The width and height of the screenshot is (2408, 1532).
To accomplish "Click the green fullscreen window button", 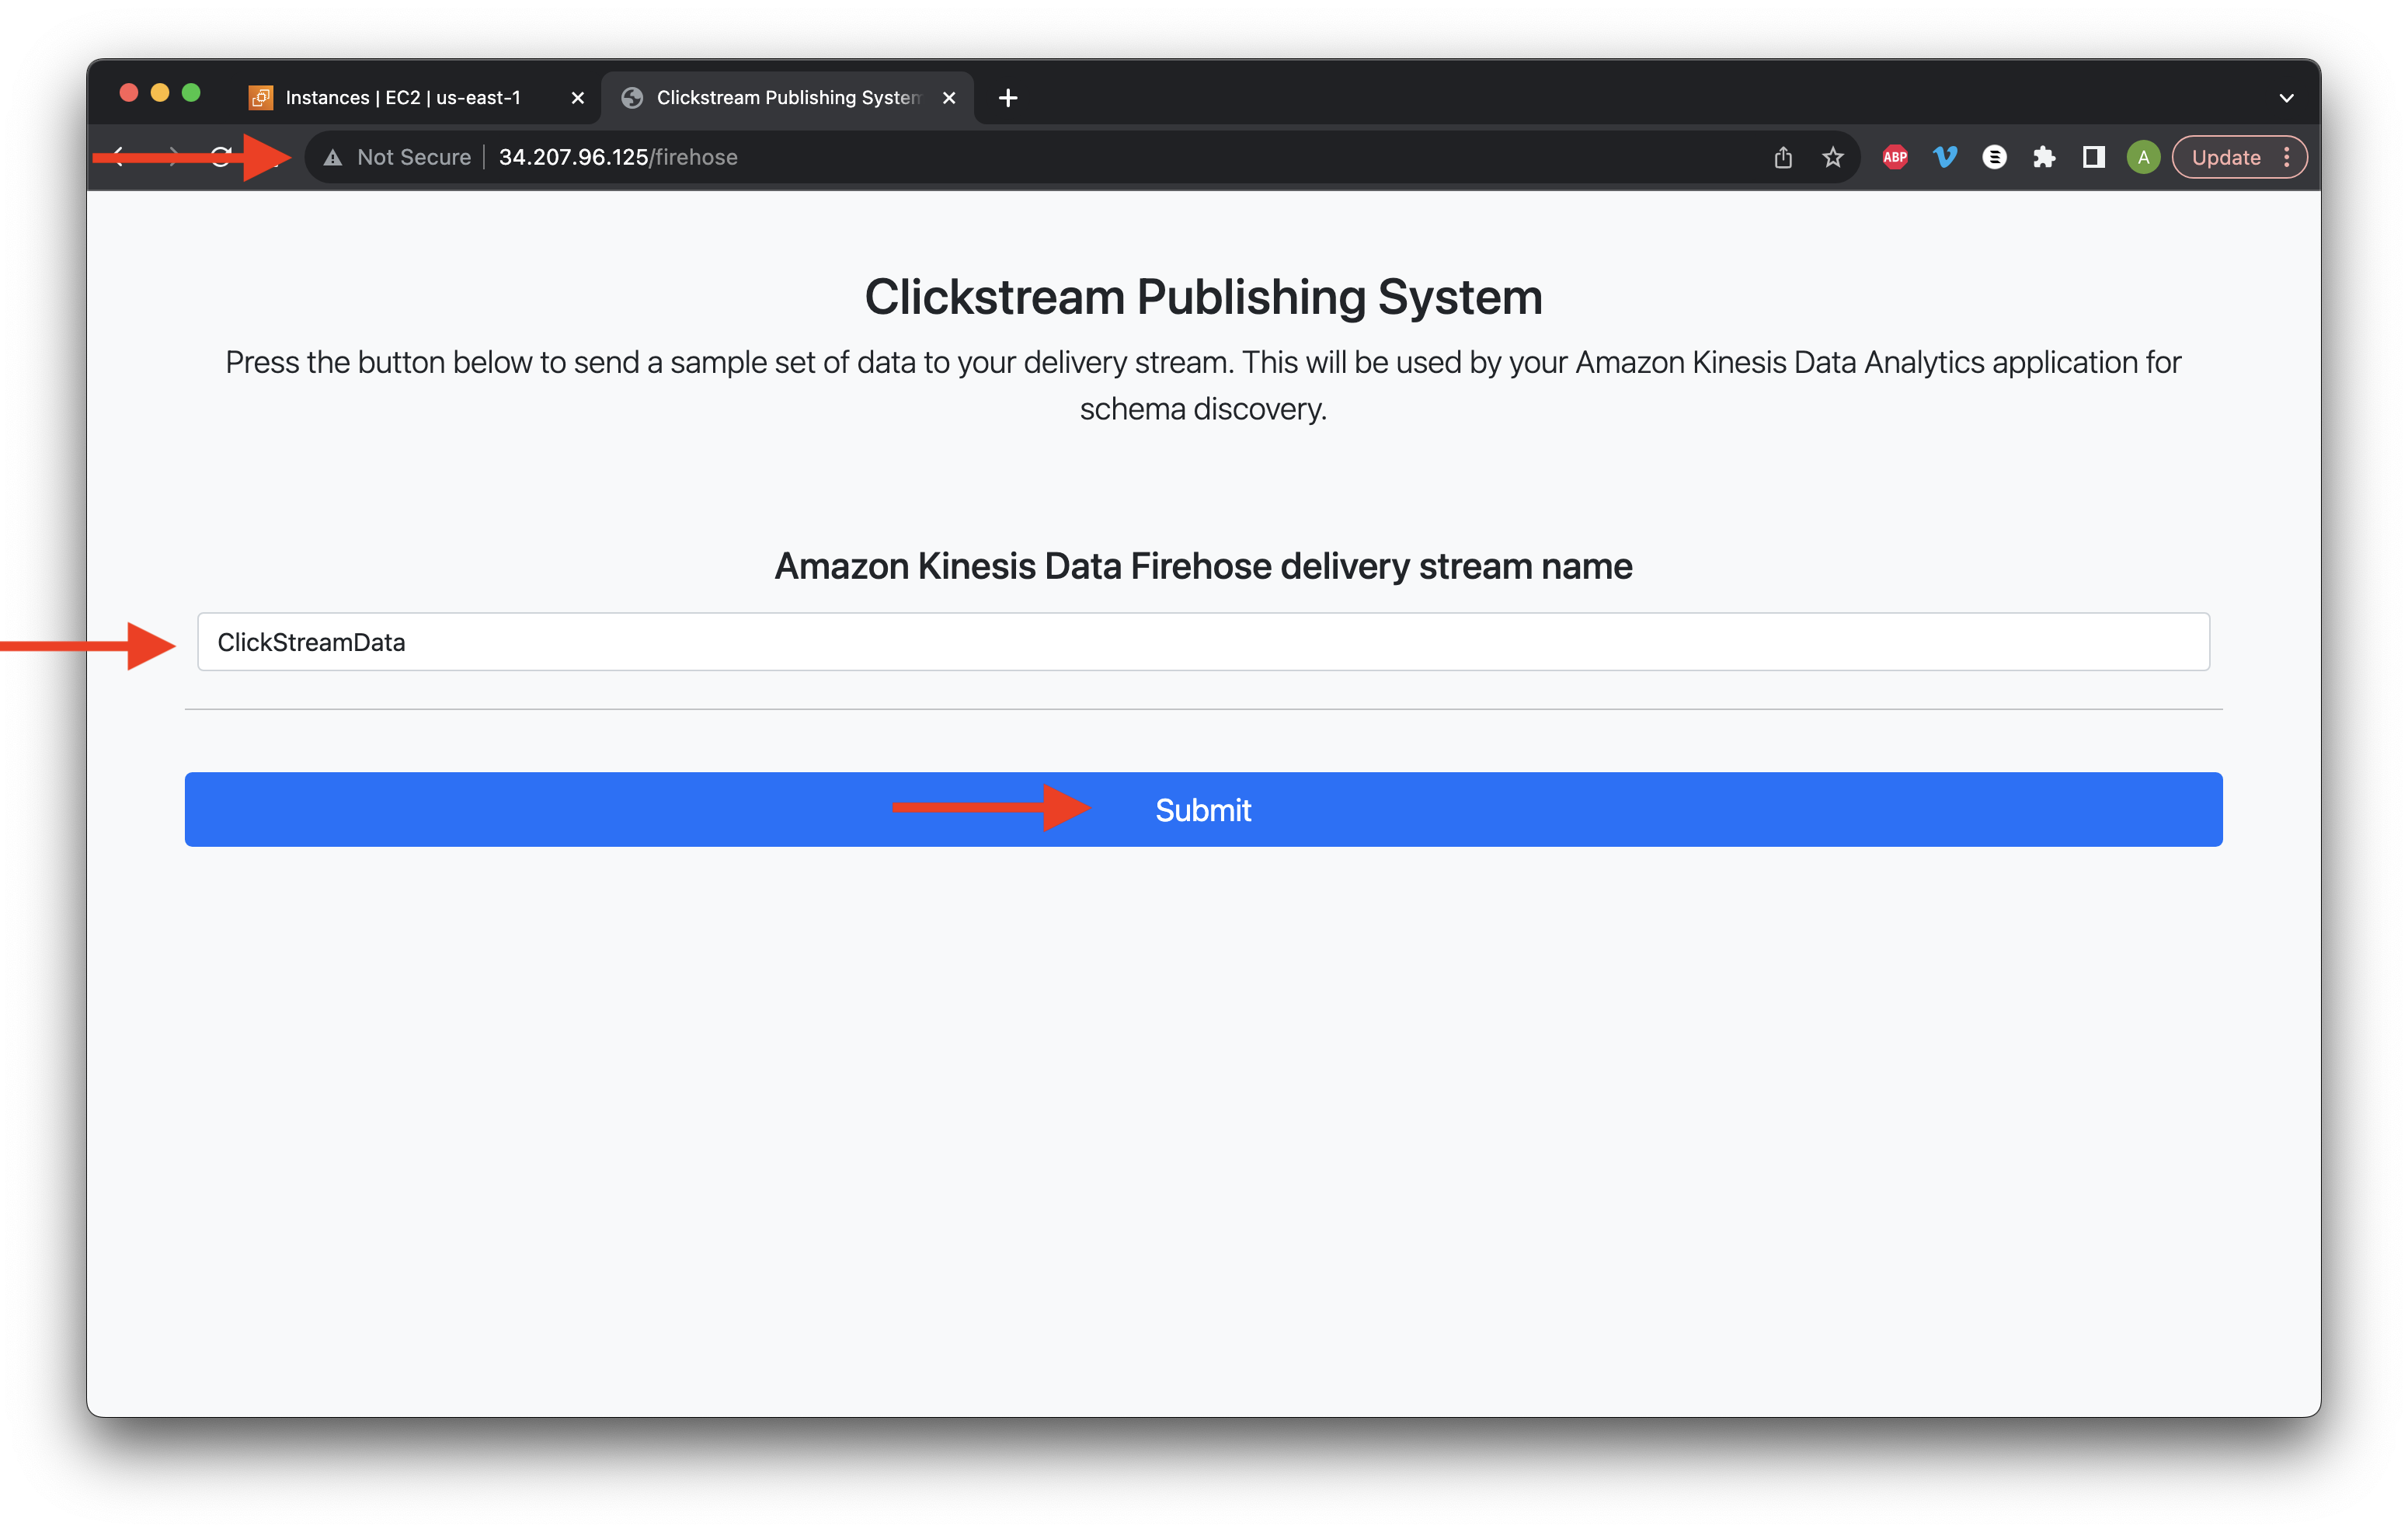I will (x=191, y=93).
